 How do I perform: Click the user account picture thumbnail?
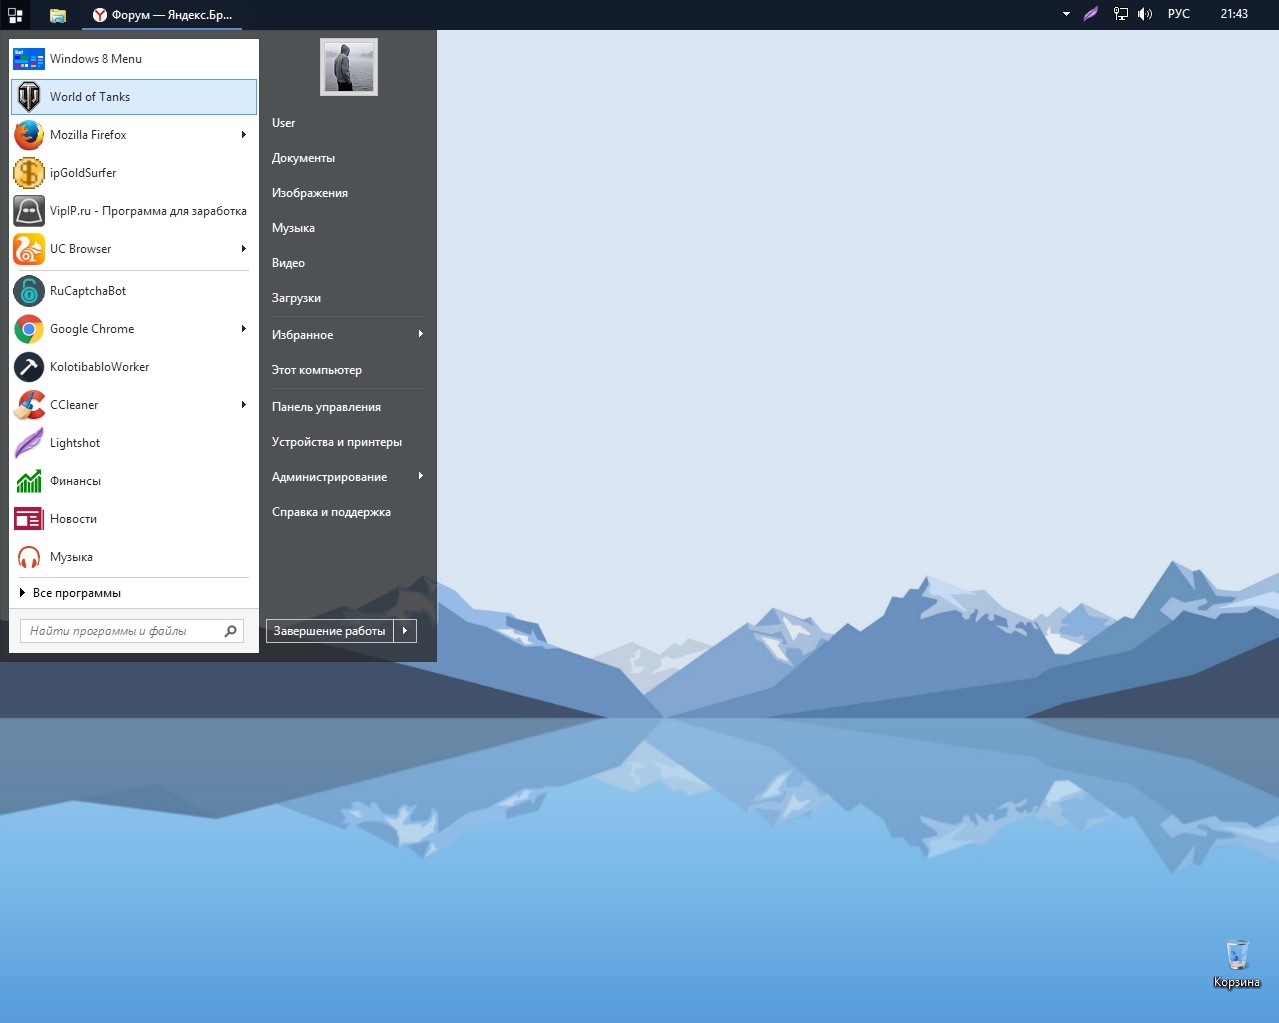click(349, 67)
